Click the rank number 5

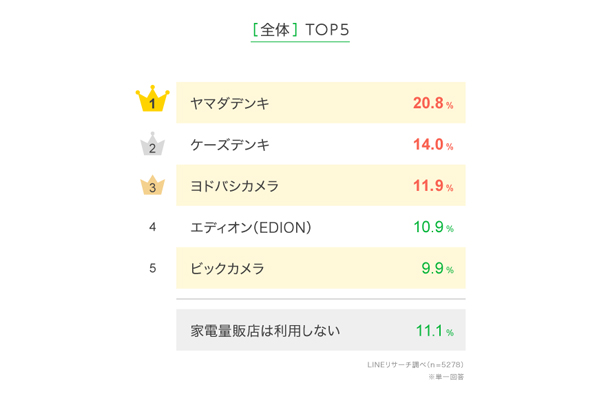[152, 268]
